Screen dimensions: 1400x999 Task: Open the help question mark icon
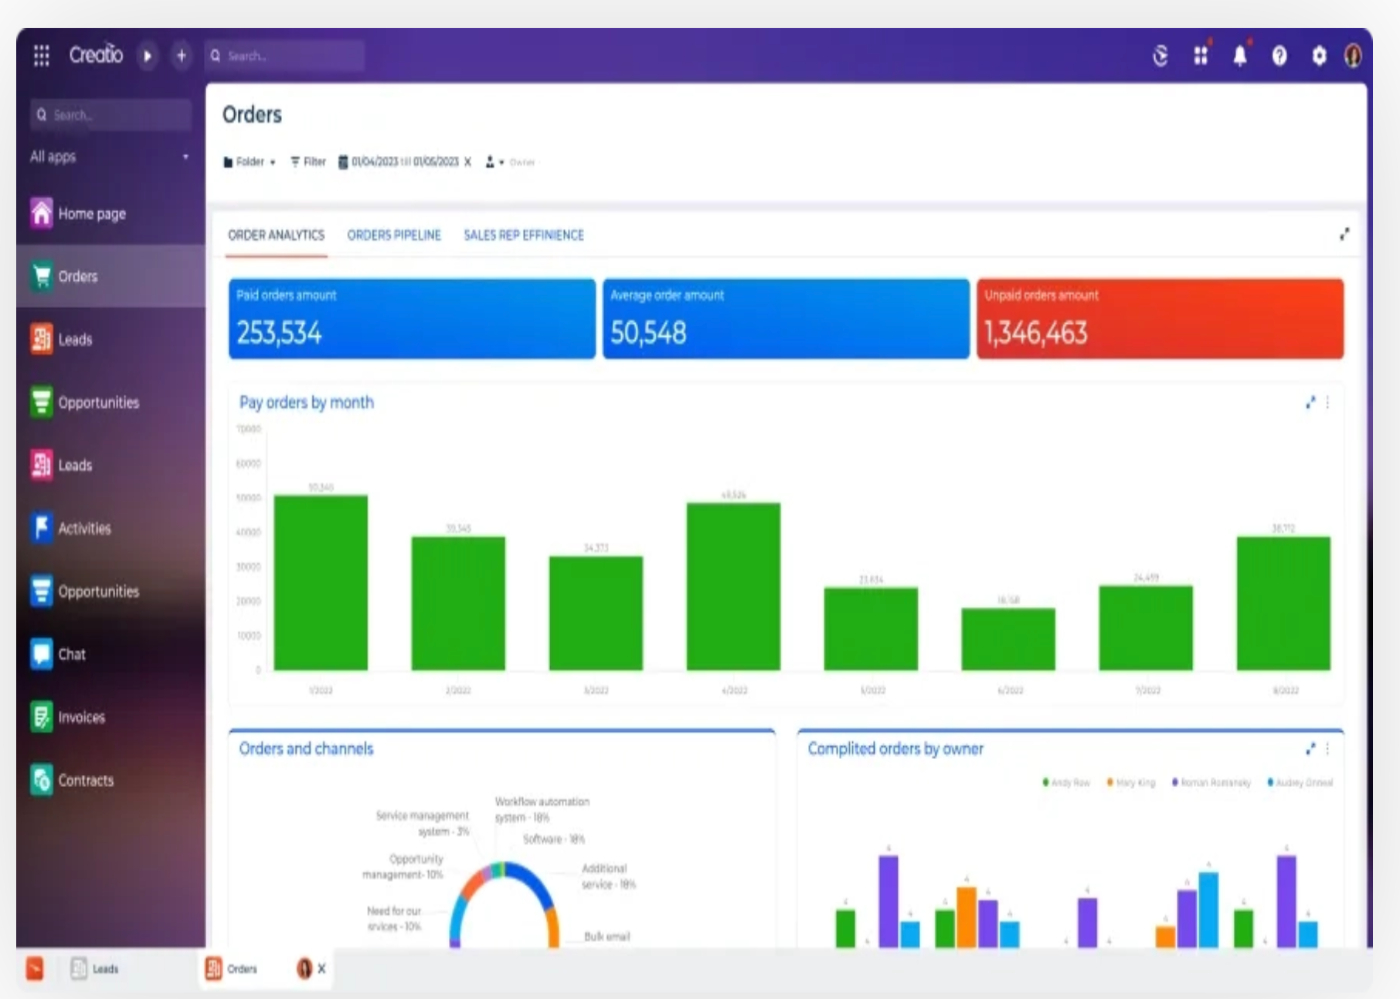coord(1279,56)
